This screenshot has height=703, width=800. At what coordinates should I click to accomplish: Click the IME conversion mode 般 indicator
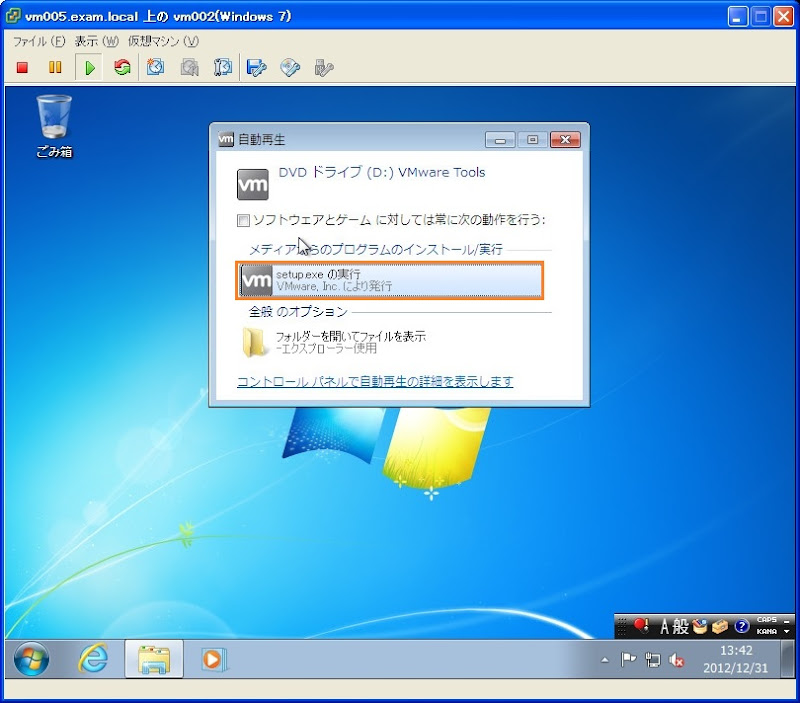tap(681, 626)
